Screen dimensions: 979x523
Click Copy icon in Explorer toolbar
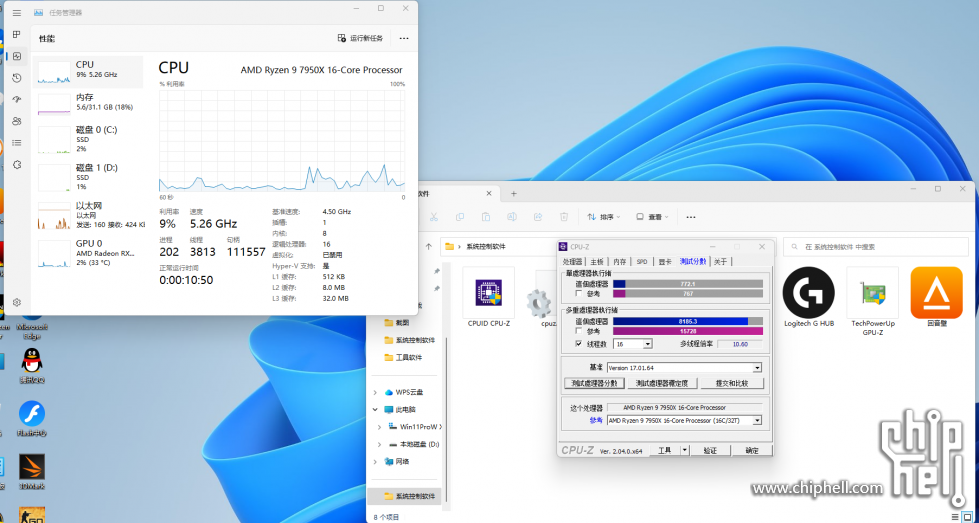(x=460, y=217)
